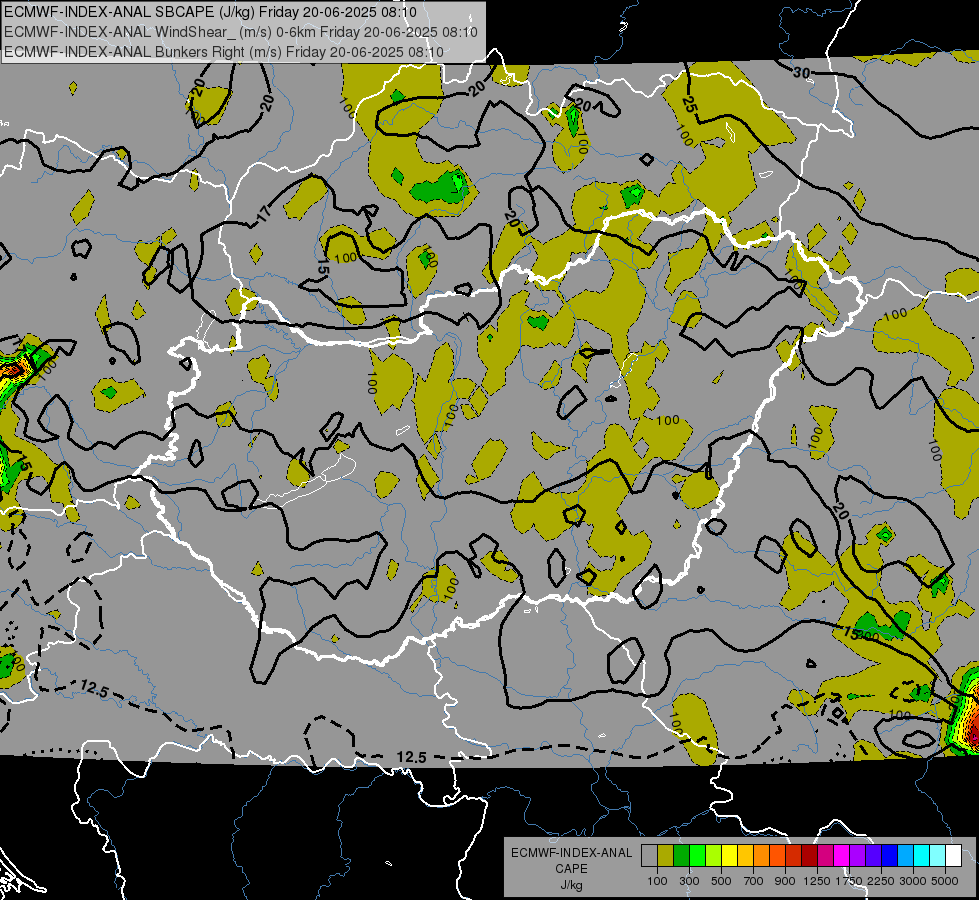This screenshot has width=979, height=900.
Task: Click the legend tick value 2250
Action: [x=881, y=881]
